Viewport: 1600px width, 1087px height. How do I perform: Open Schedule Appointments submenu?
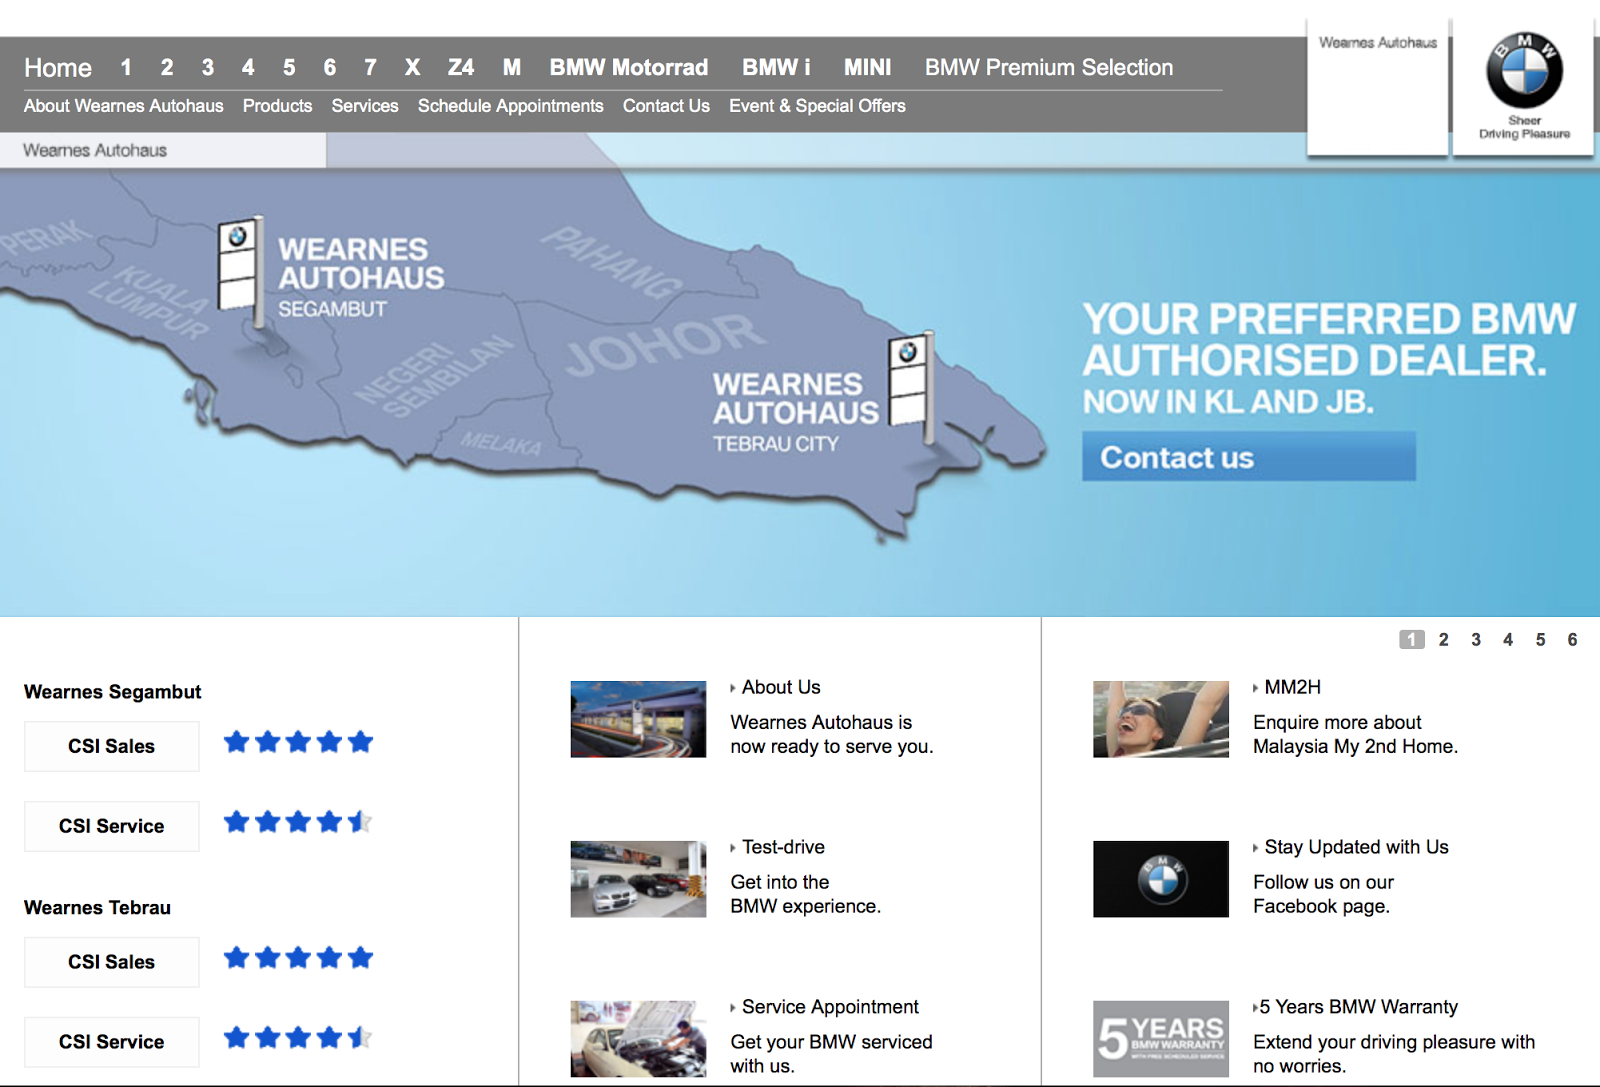pyautogui.click(x=511, y=106)
